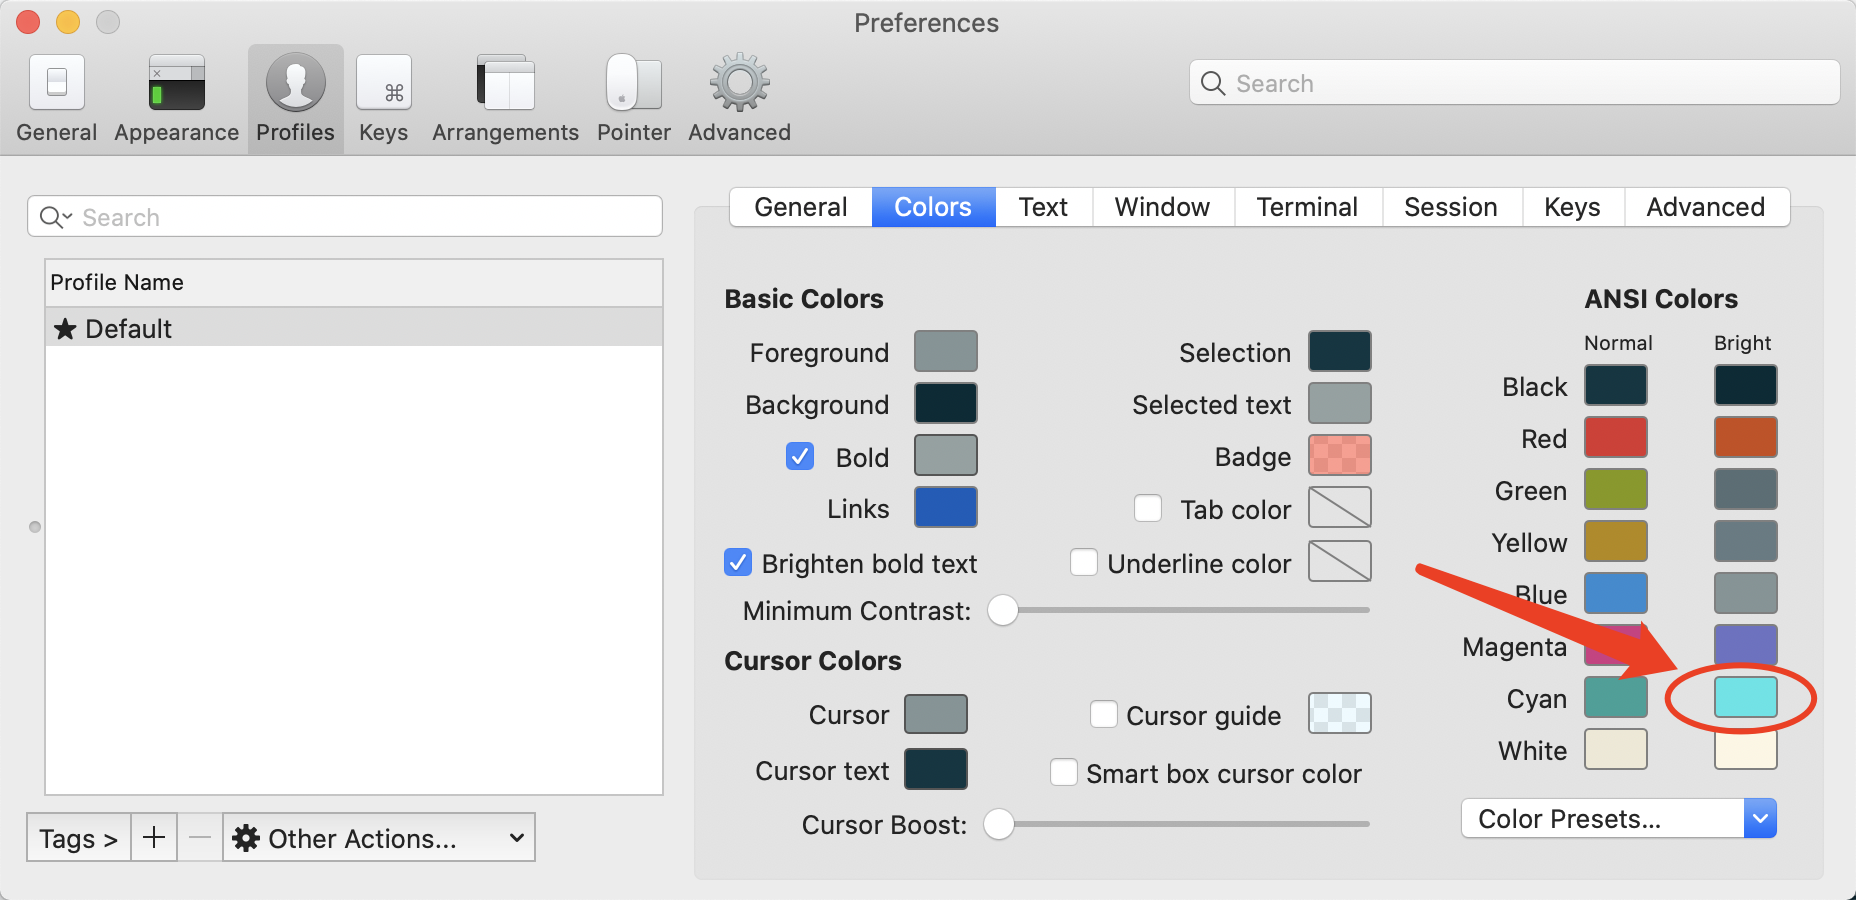Viewport: 1856px width, 900px height.
Task: Open the Advanced preferences pane
Action: click(x=737, y=97)
